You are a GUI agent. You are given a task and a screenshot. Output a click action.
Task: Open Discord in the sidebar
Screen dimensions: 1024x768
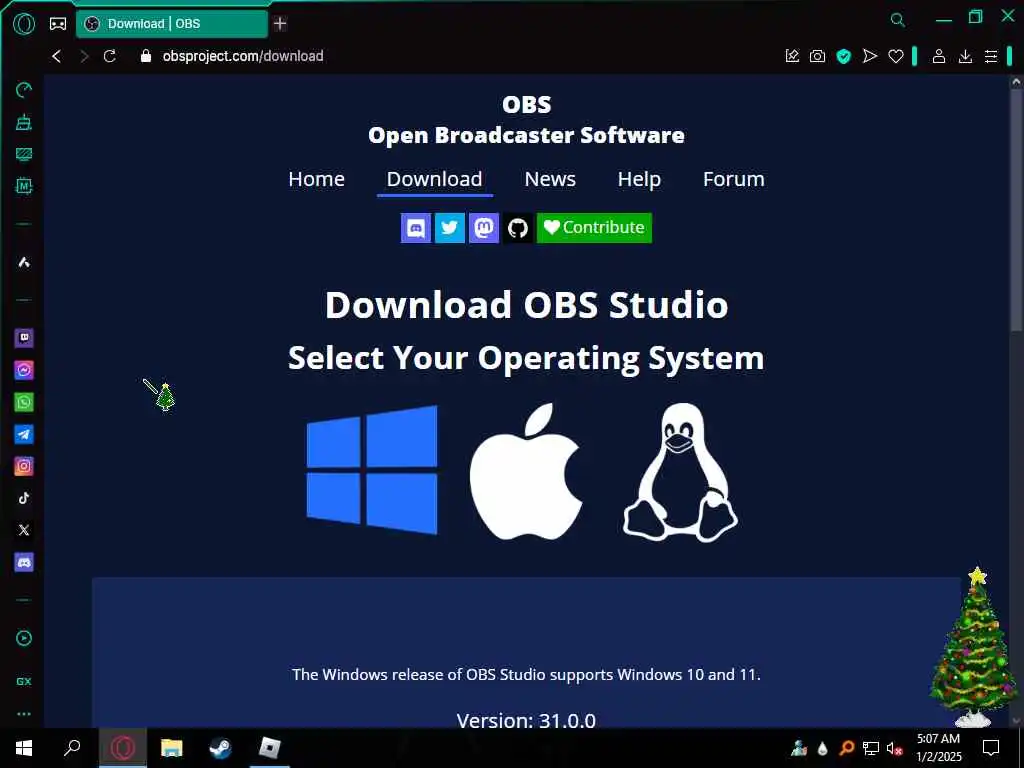point(24,562)
